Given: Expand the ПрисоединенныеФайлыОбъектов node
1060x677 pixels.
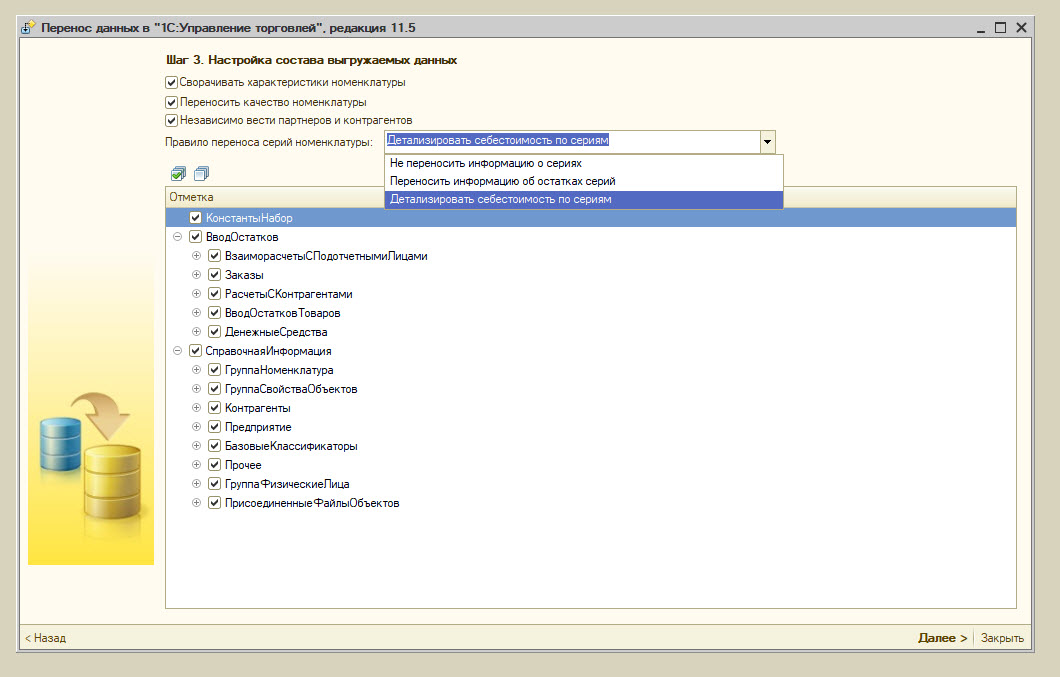Looking at the screenshot, I should pos(196,503).
